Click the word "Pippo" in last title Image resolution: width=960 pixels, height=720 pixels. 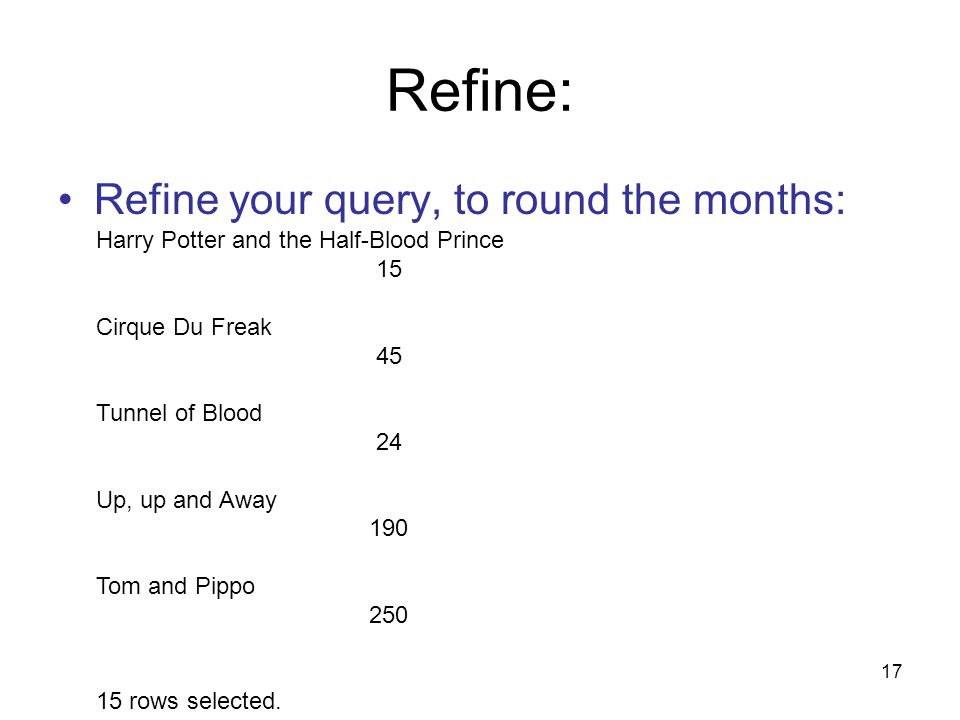[x=225, y=587]
